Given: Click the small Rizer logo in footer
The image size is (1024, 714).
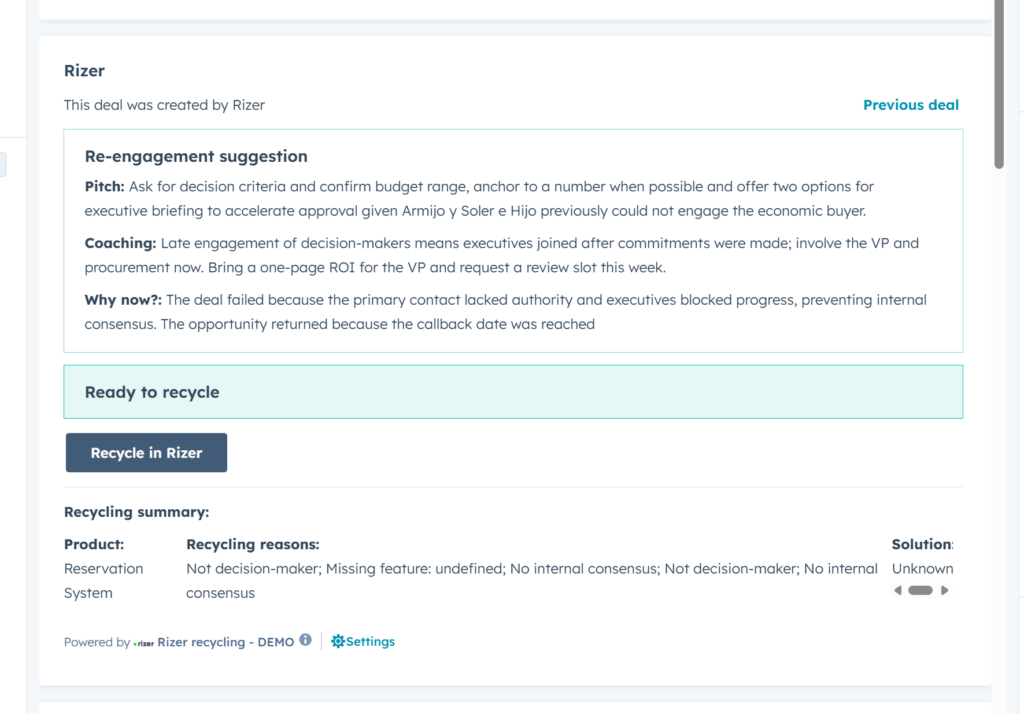Looking at the screenshot, I should point(144,643).
